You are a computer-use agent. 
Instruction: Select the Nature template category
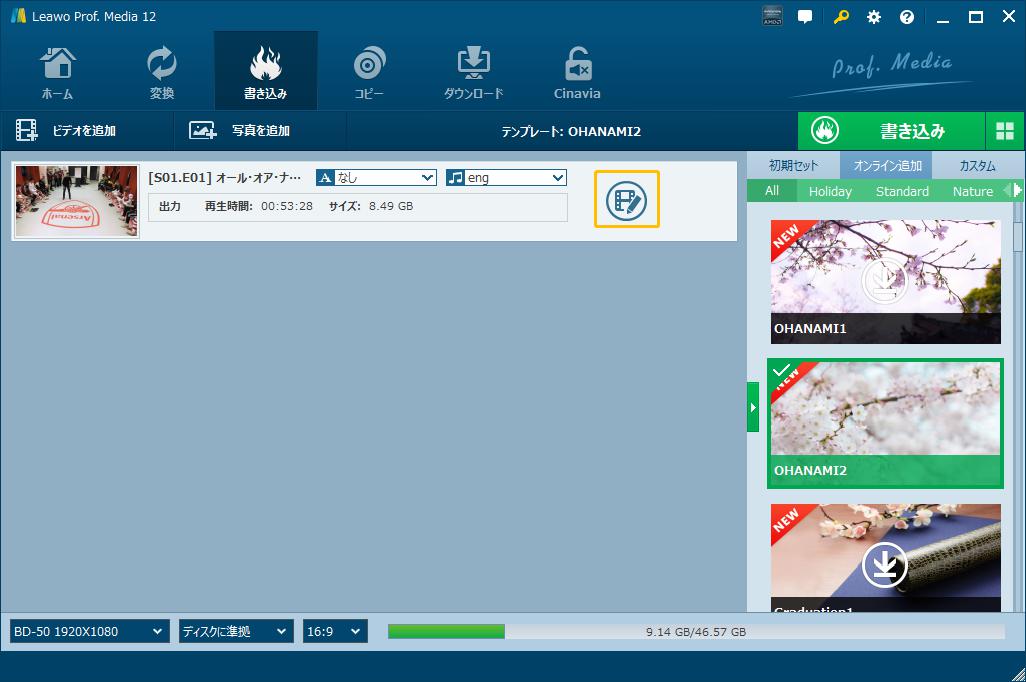pos(972,191)
